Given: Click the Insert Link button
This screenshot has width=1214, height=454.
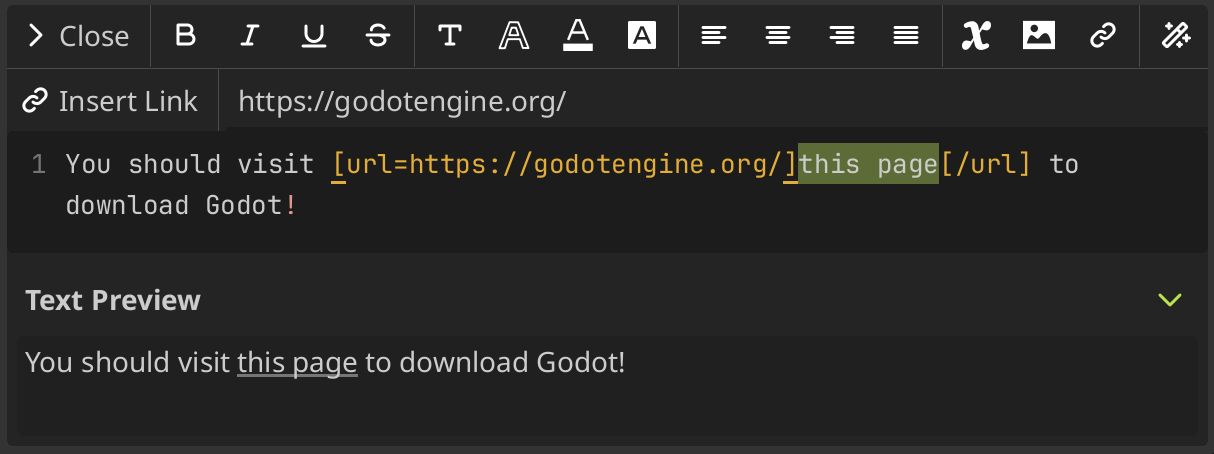Looking at the screenshot, I should (x=111, y=101).
